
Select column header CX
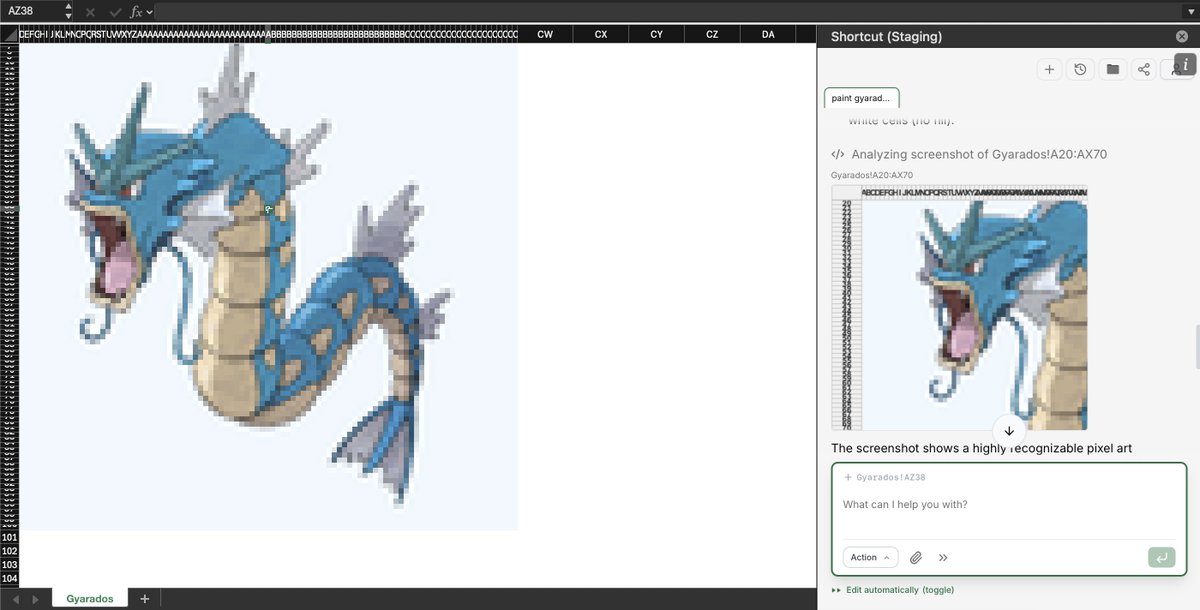(x=601, y=34)
